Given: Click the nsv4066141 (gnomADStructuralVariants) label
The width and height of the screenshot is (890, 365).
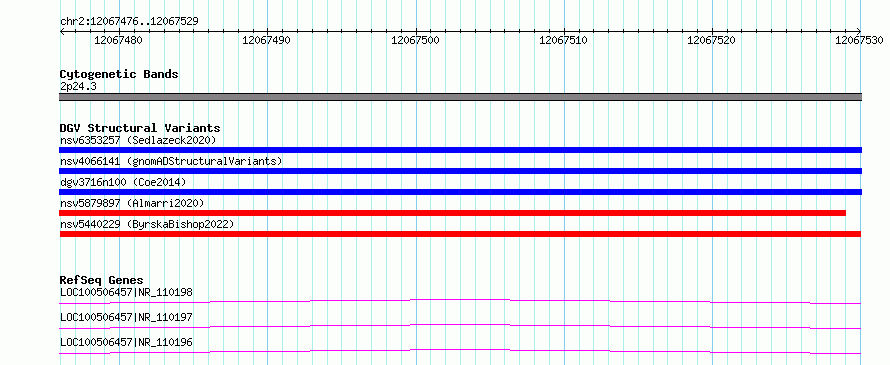Looking at the screenshot, I should pos(171,161).
